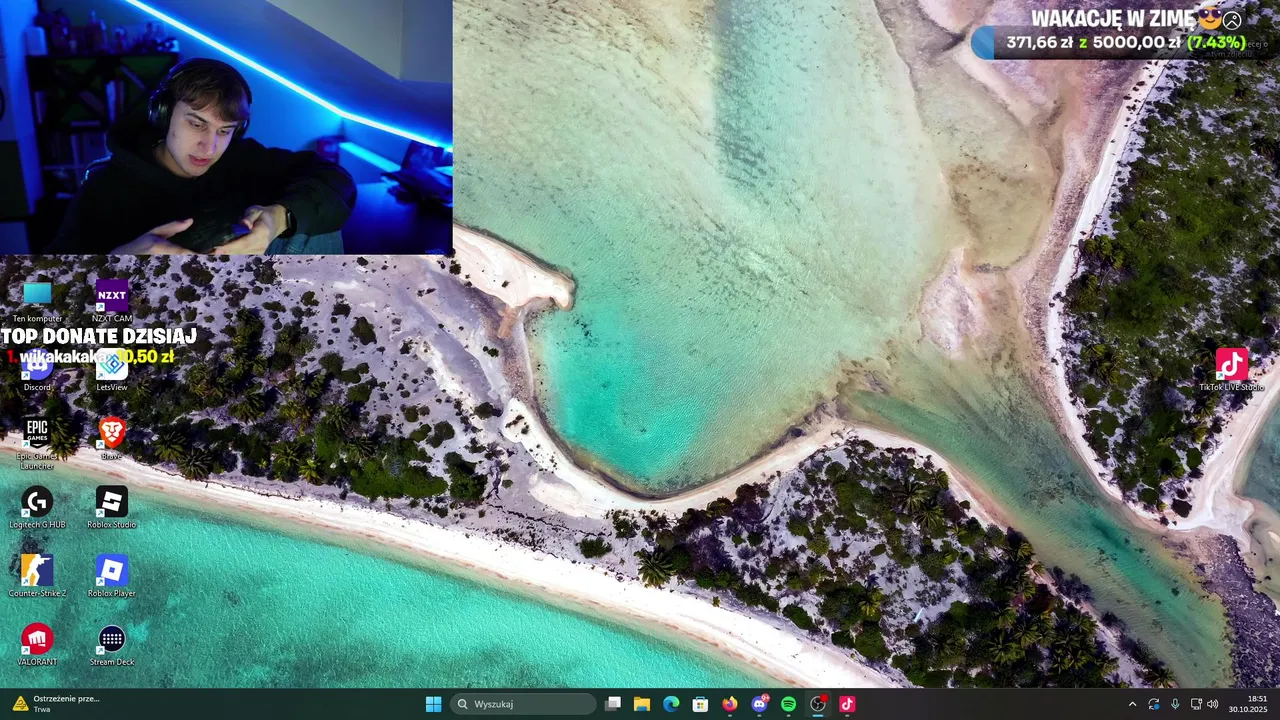Click the top donor amount 10,50 zł

(146, 356)
